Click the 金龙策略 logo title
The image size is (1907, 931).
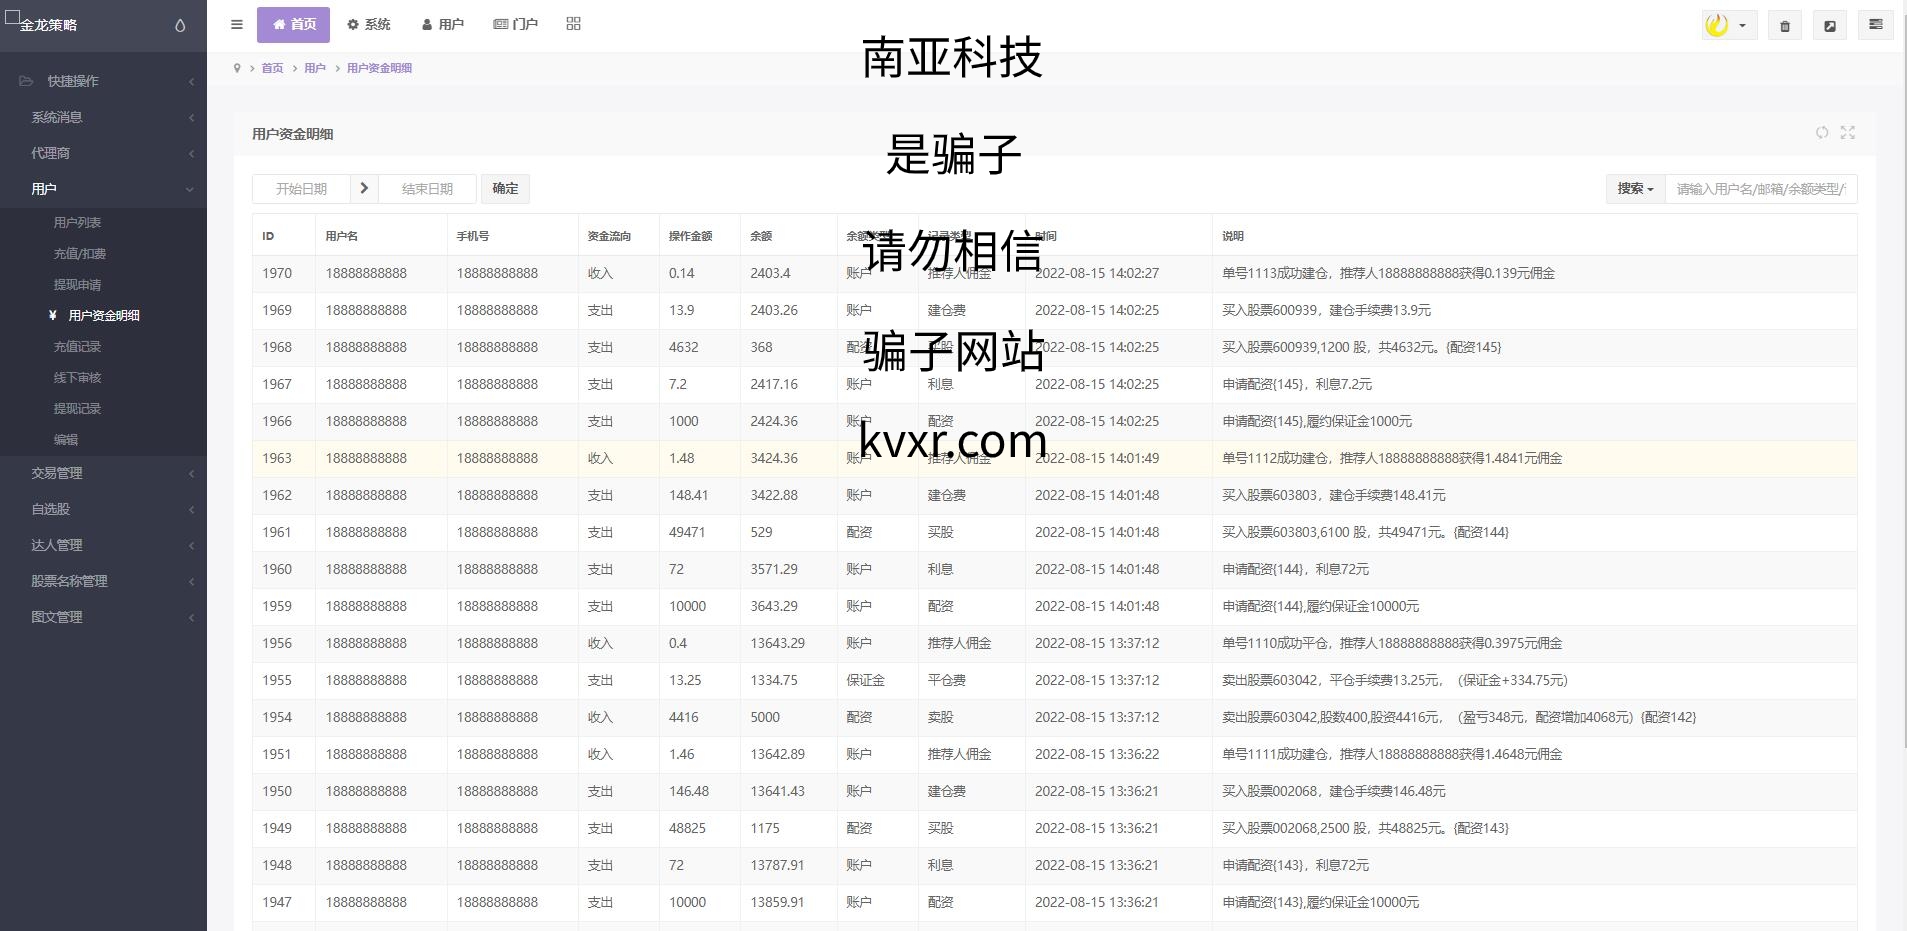(48, 25)
